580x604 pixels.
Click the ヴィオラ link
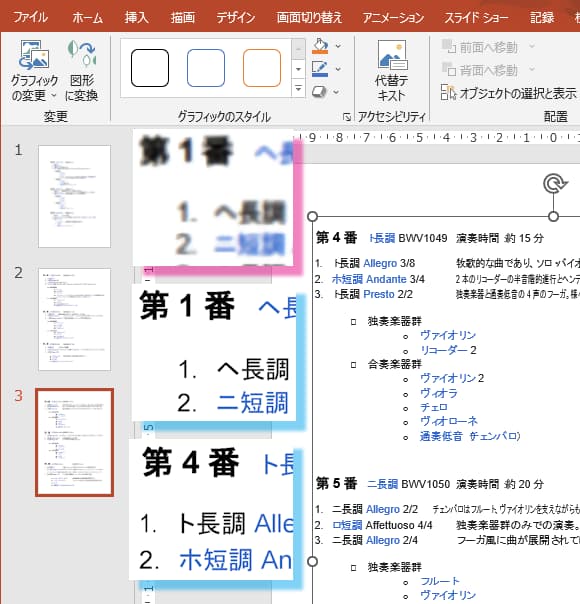[x=439, y=393]
